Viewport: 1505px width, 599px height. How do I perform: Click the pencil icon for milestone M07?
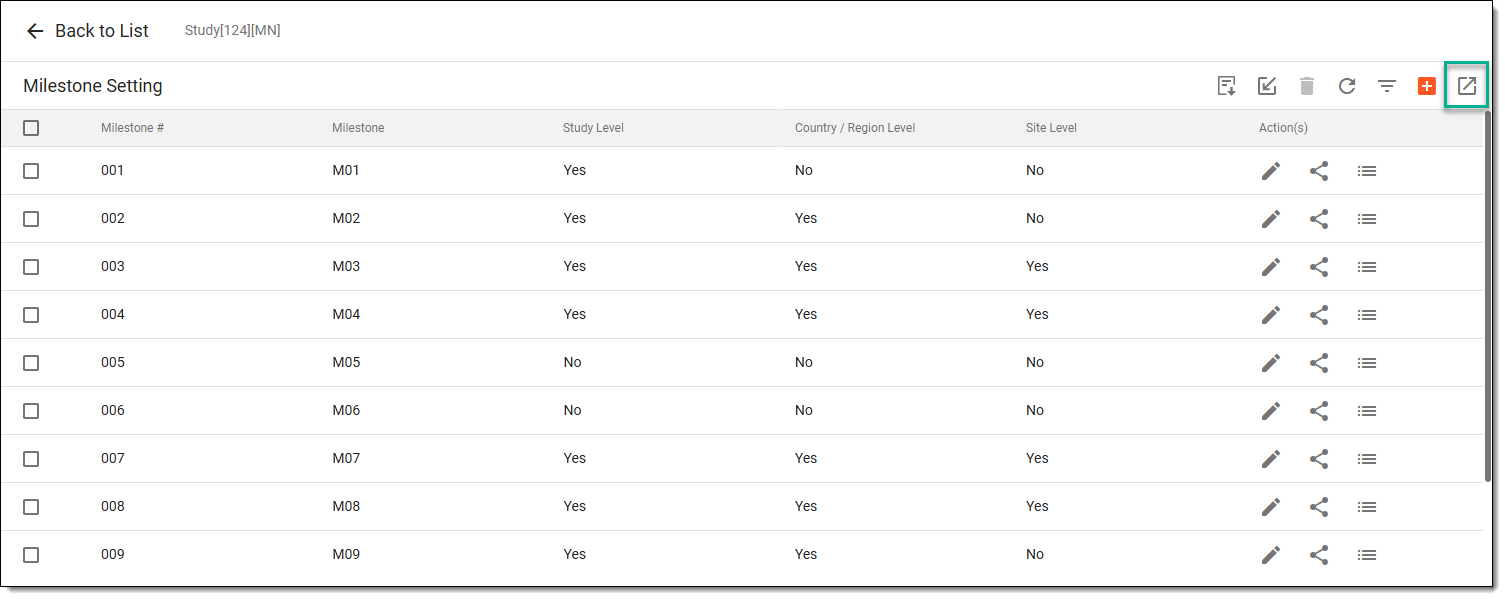[x=1271, y=459]
